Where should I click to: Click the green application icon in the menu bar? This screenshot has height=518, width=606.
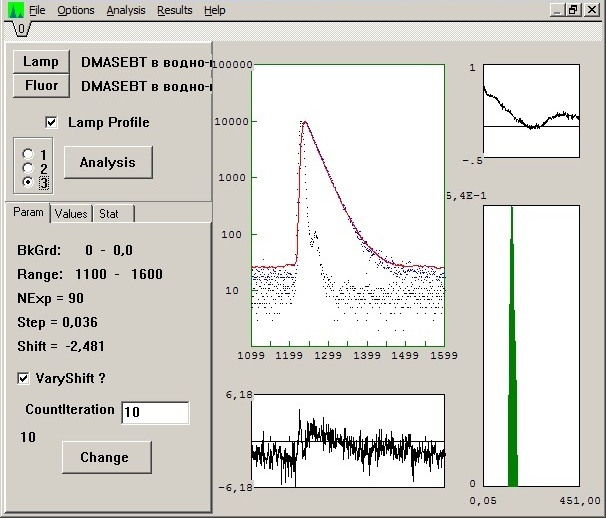(15, 10)
